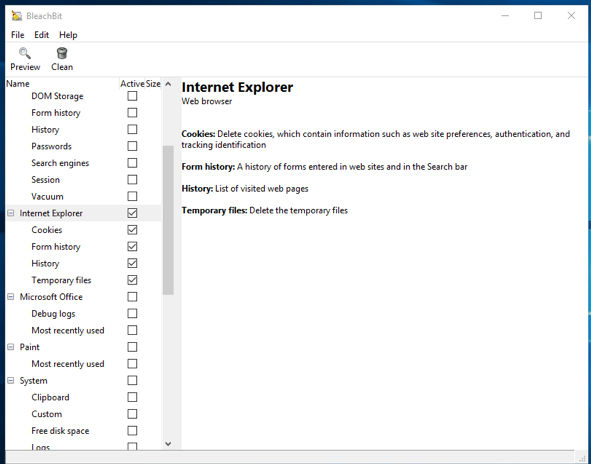Collapse the System tree group
591x464 pixels.
click(11, 380)
